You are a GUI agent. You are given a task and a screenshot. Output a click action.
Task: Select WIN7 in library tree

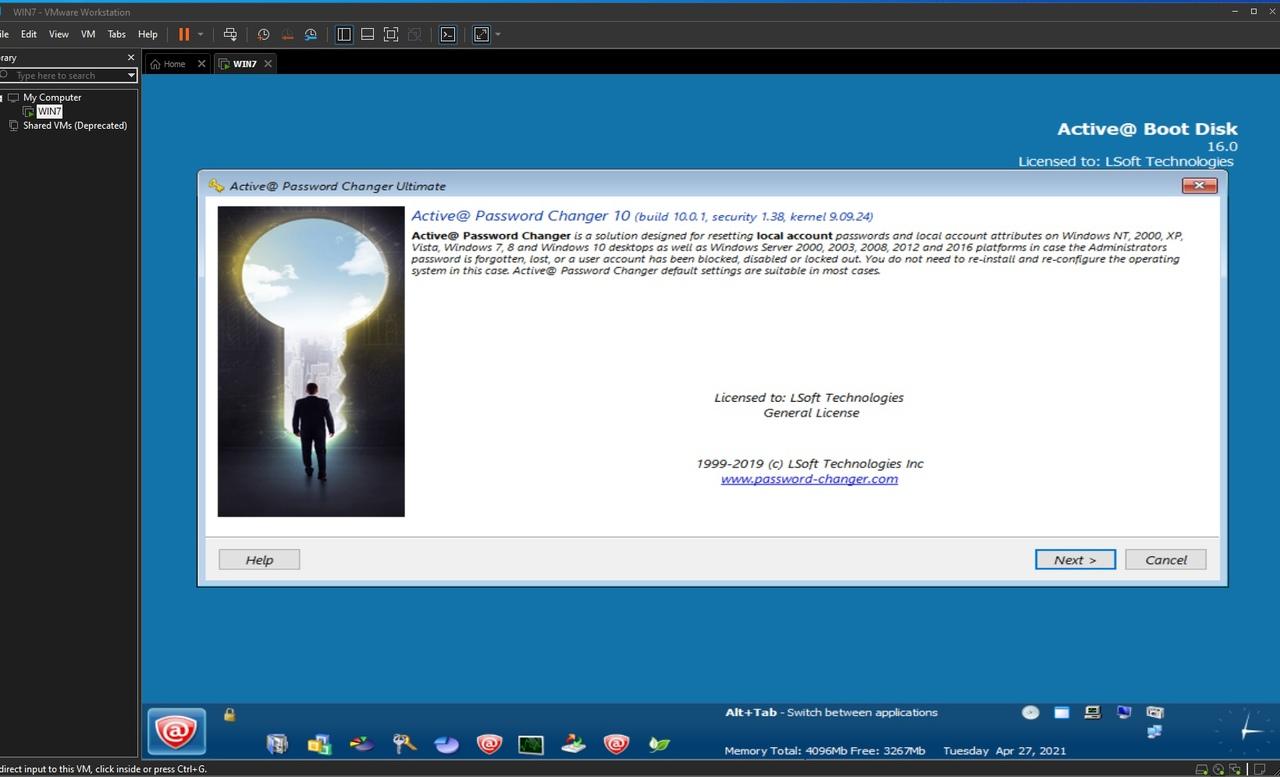[x=49, y=111]
